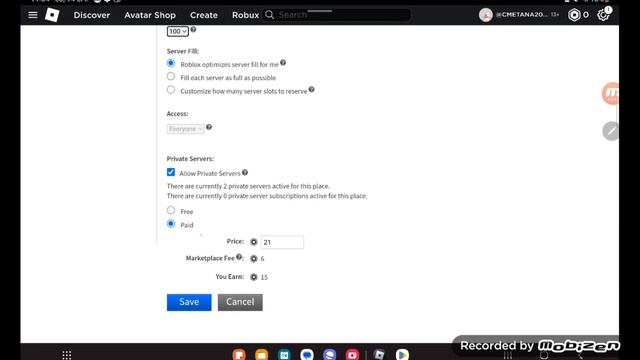Open the Access Everyone dropdown
This screenshot has height=360, width=640.
(x=185, y=129)
